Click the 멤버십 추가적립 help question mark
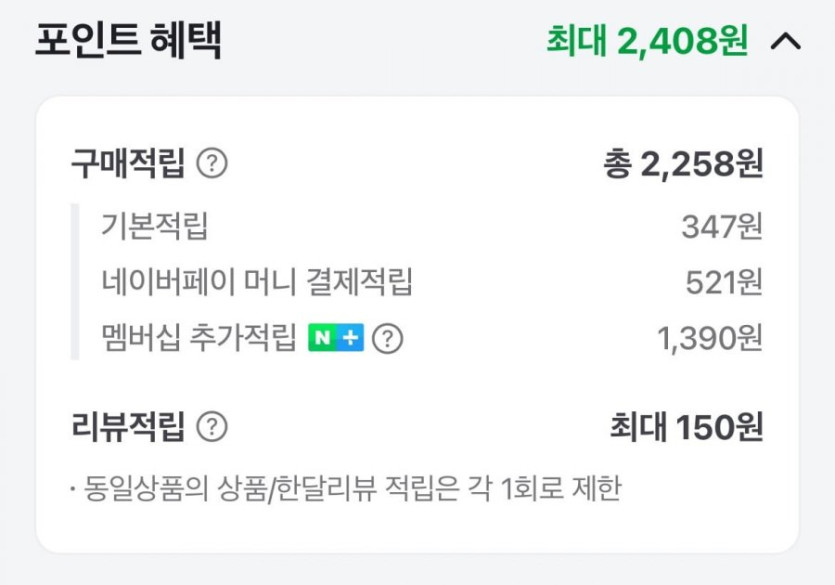This screenshot has height=585, width=835. coord(387,339)
